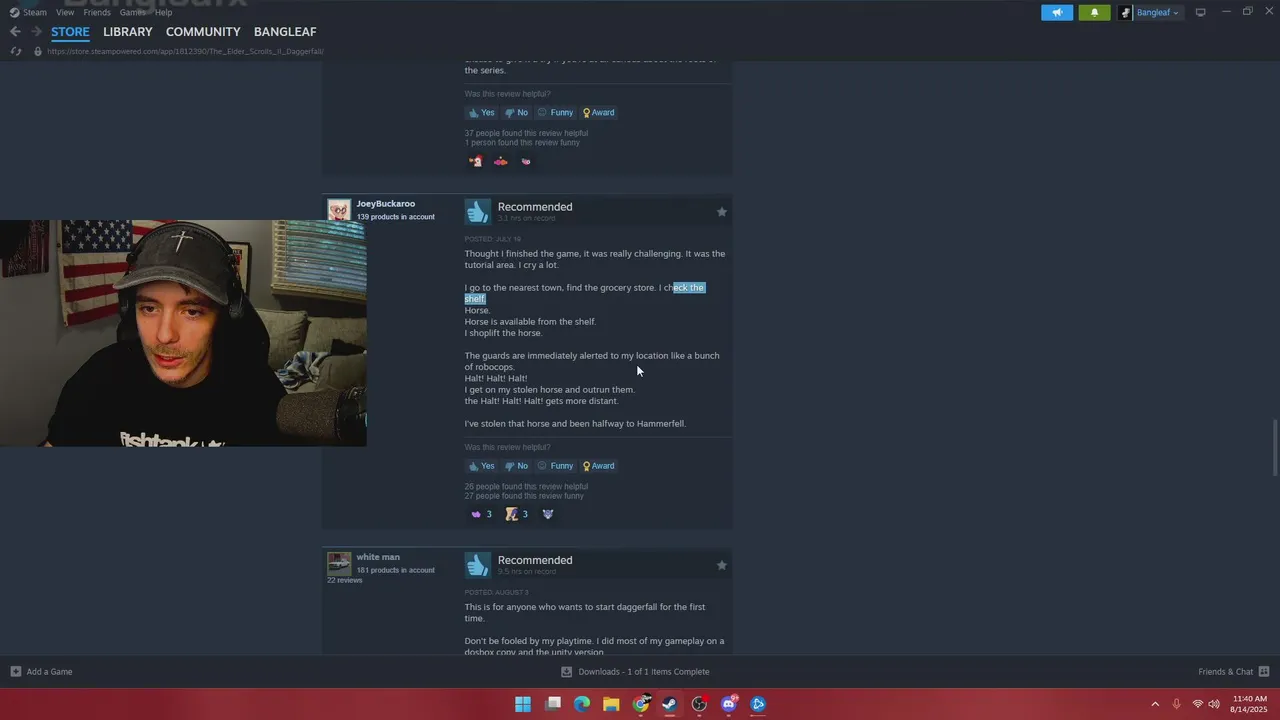Image resolution: width=1280 pixels, height=720 pixels.
Task: Click the blue creature award badge
Action: pos(547,514)
